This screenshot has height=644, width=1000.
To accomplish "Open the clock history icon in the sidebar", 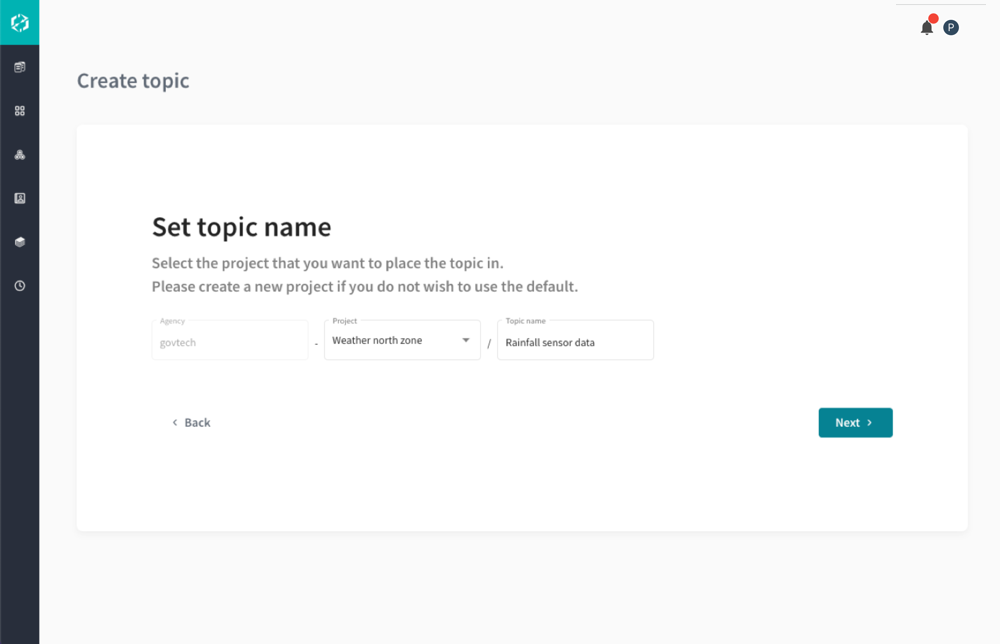I will (x=19, y=286).
